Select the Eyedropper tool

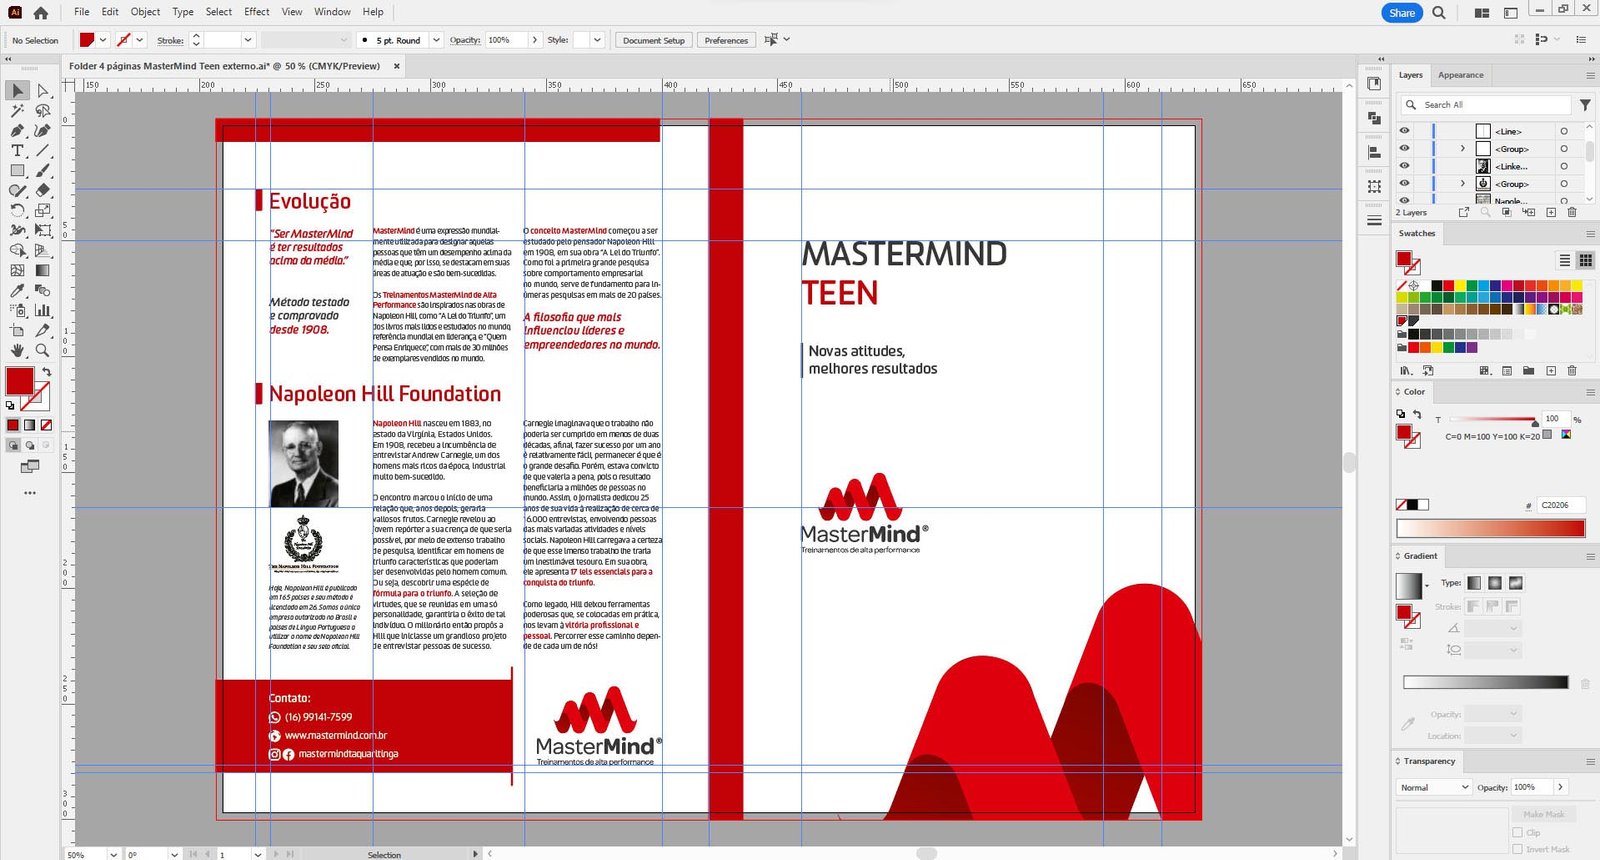click(17, 290)
